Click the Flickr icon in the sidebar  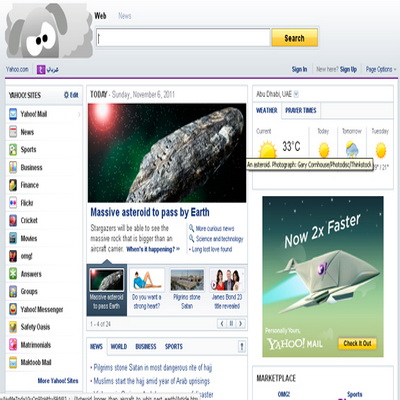[x=13, y=203]
